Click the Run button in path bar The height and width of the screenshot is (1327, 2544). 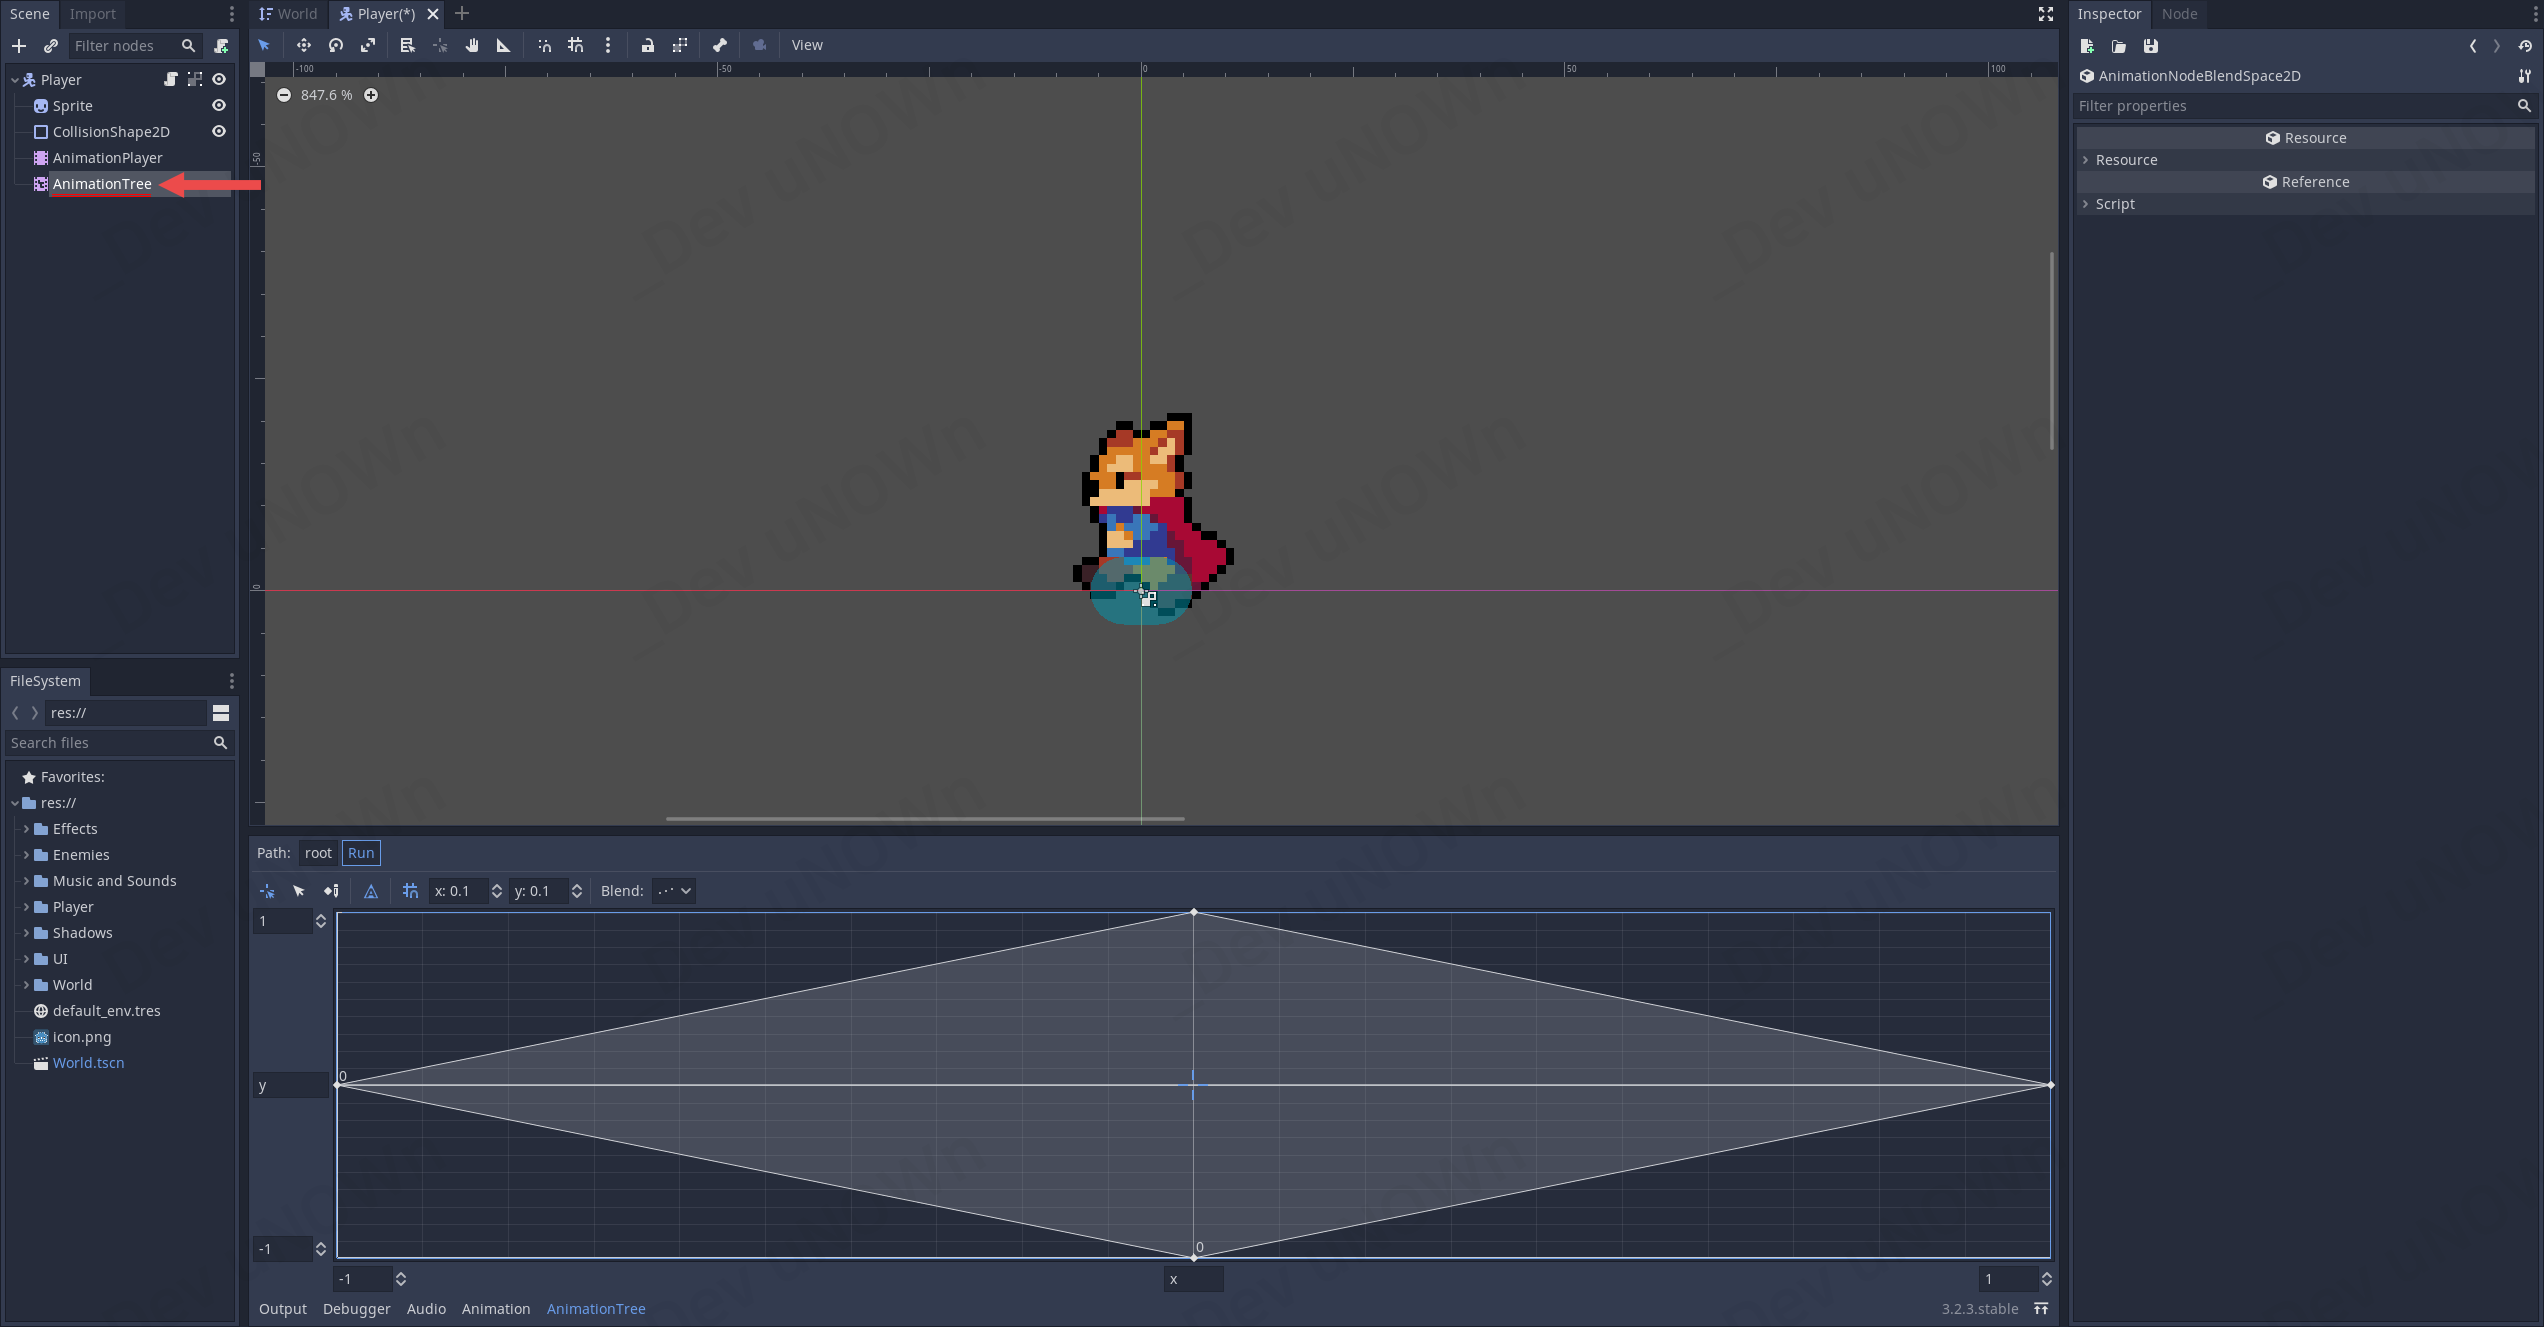[x=361, y=853]
